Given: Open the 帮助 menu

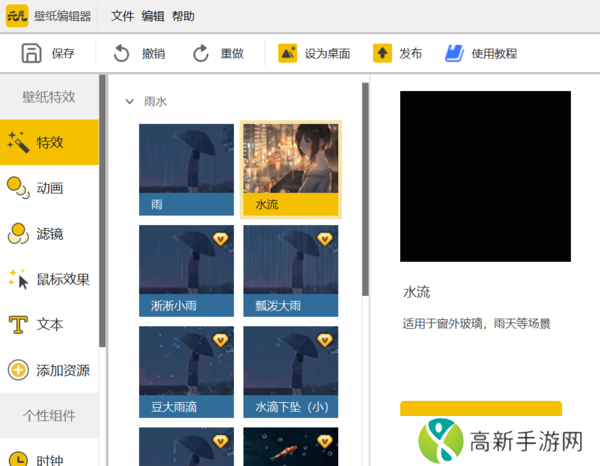Looking at the screenshot, I should pyautogui.click(x=183, y=16).
